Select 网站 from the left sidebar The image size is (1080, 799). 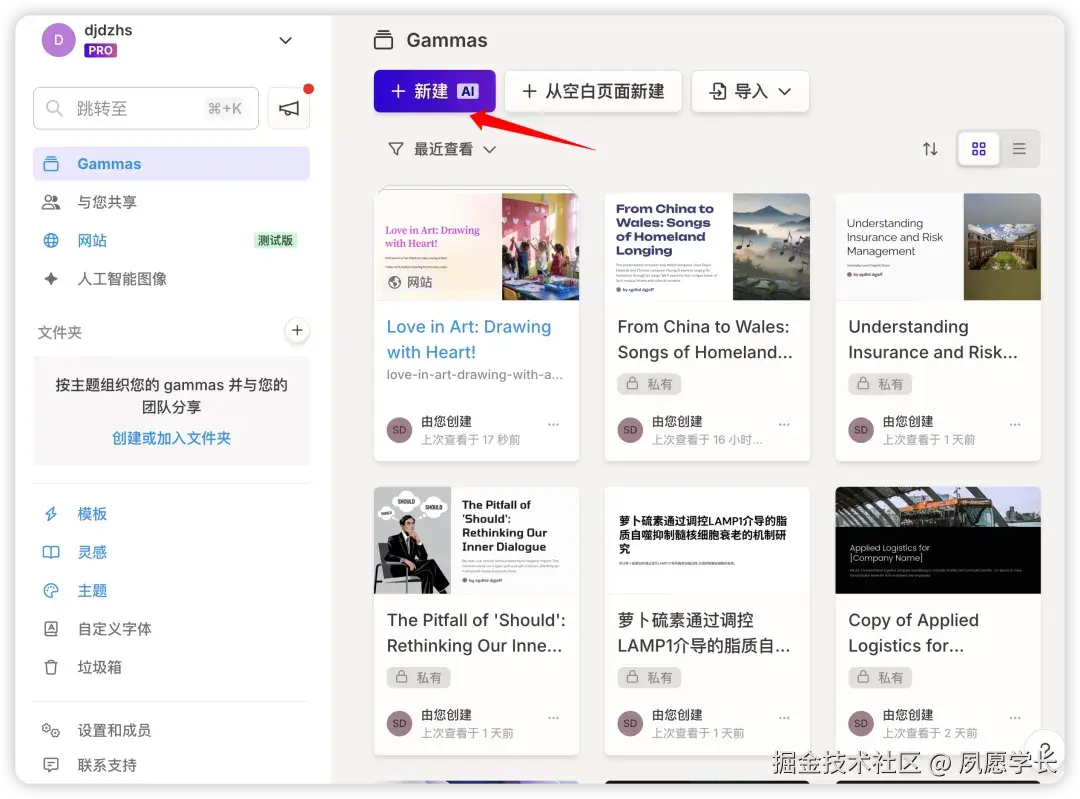point(90,240)
